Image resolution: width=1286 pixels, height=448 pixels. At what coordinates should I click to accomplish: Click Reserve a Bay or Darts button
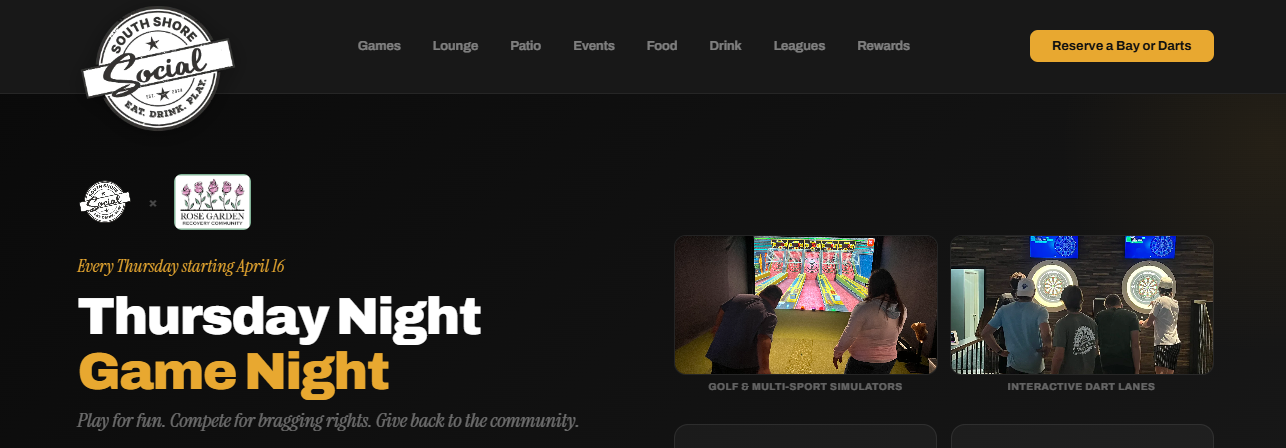pos(1121,46)
